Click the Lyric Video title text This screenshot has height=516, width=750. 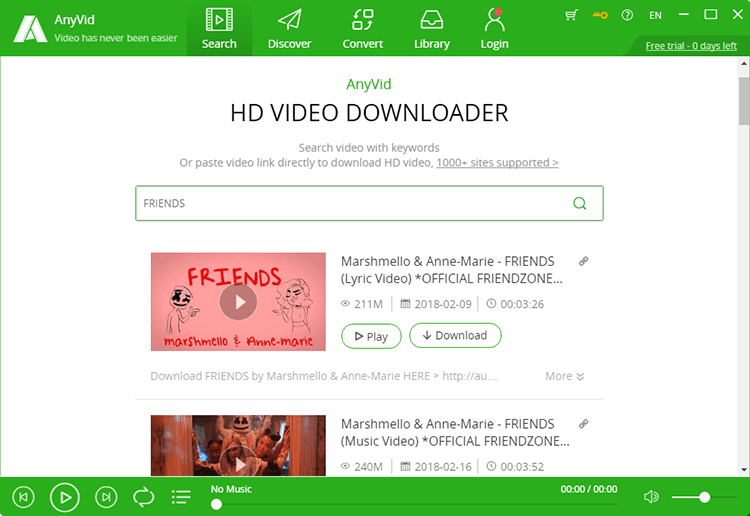click(452, 270)
